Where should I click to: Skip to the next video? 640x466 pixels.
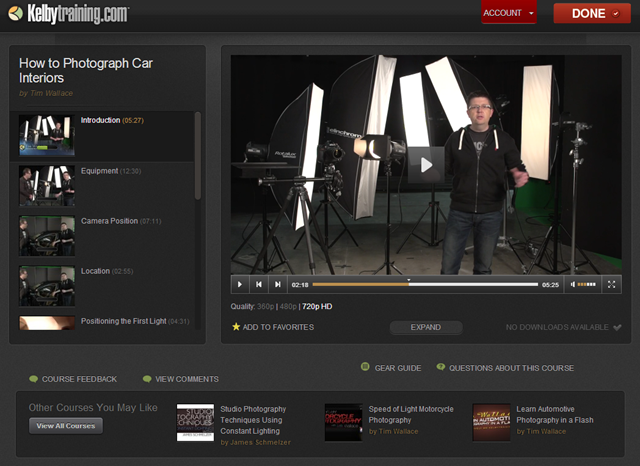[x=278, y=284]
